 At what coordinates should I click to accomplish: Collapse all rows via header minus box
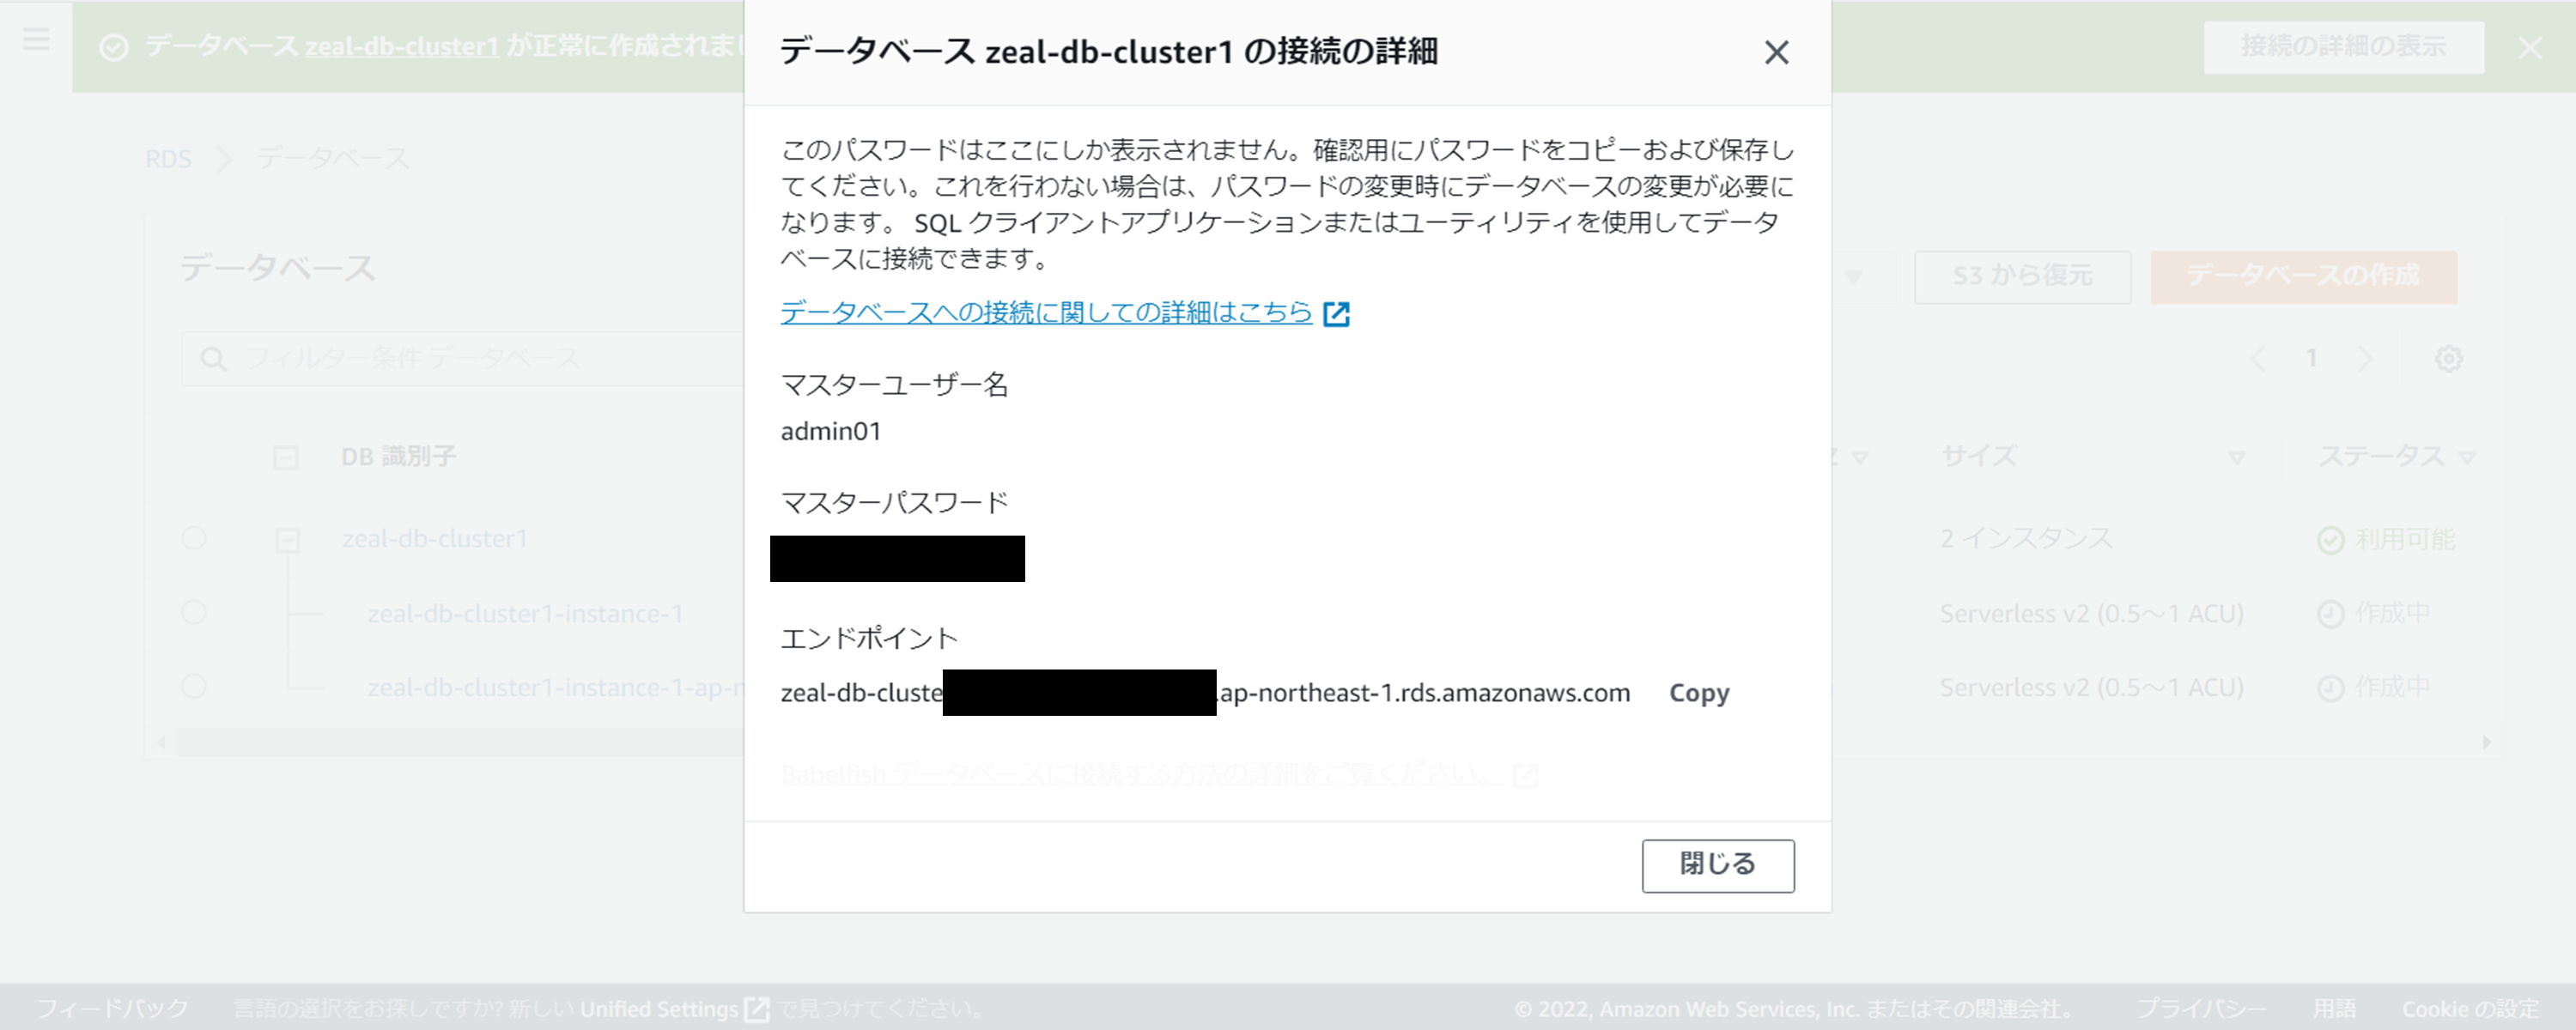point(285,458)
